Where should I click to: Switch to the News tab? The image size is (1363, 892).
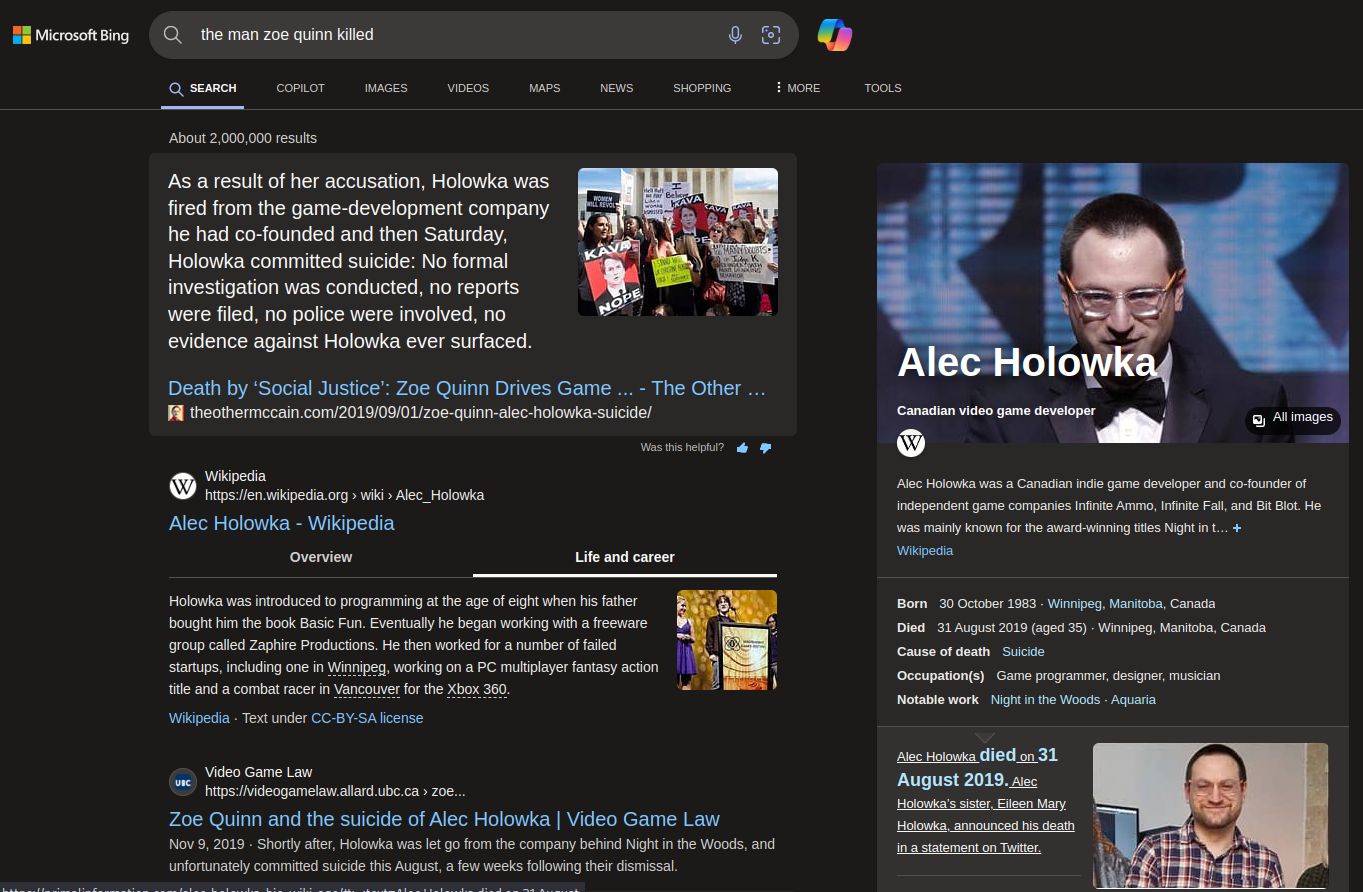coord(616,88)
